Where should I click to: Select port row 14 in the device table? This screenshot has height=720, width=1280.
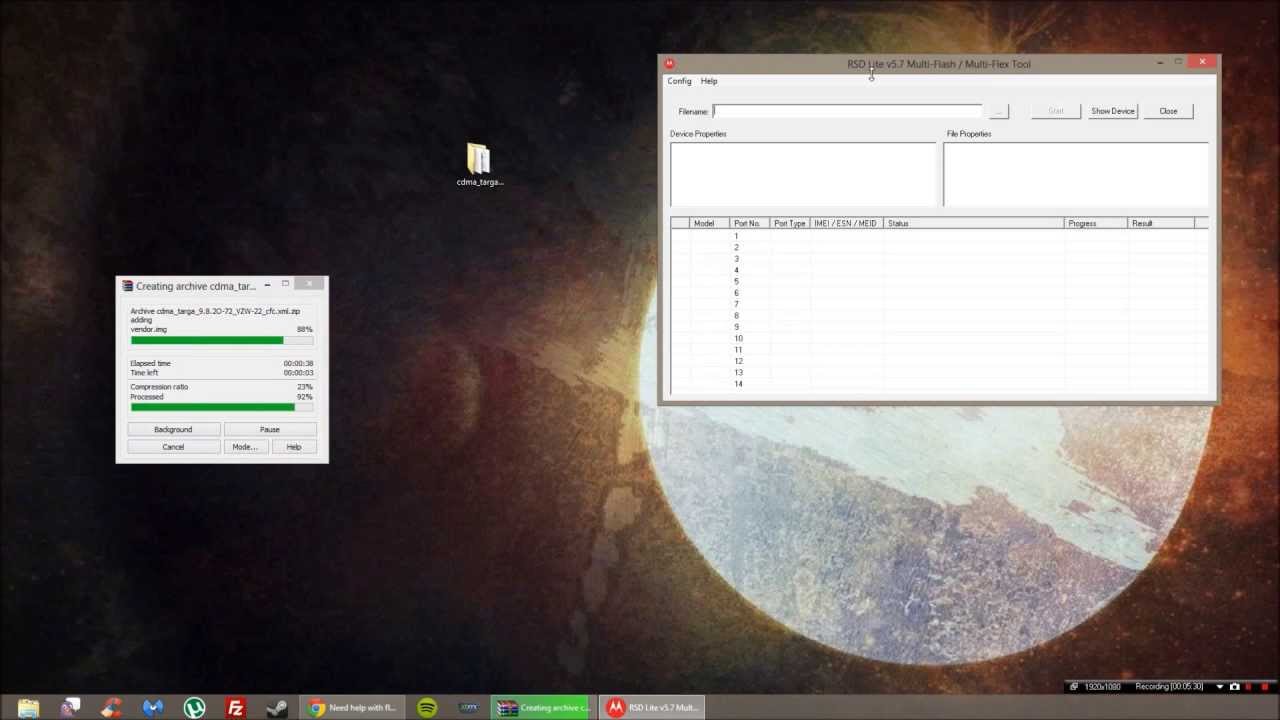pyautogui.click(x=939, y=384)
